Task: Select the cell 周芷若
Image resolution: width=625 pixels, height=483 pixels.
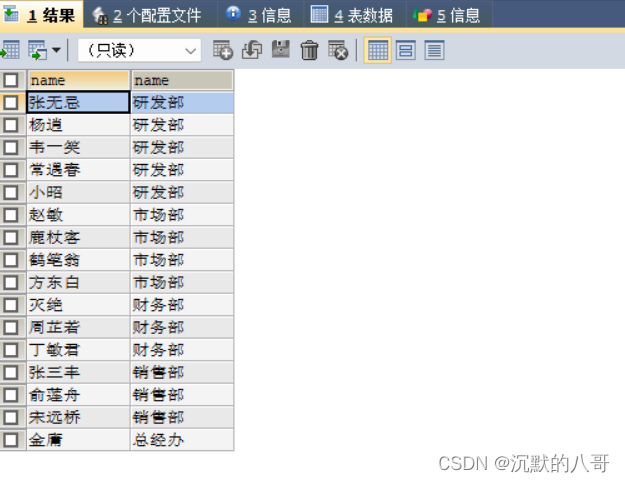Action: (x=79, y=328)
